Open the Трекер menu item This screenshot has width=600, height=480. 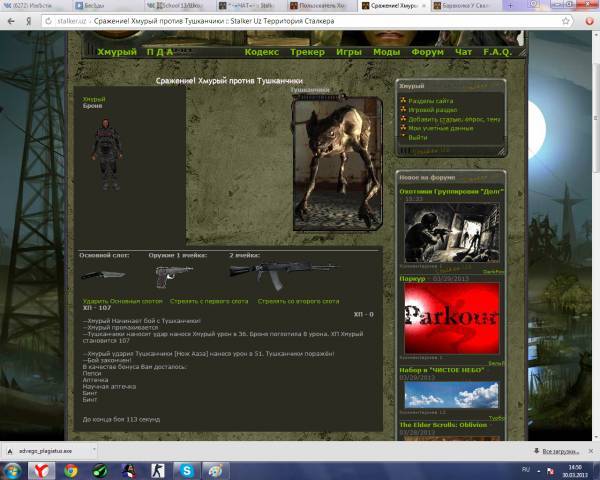click(x=307, y=52)
